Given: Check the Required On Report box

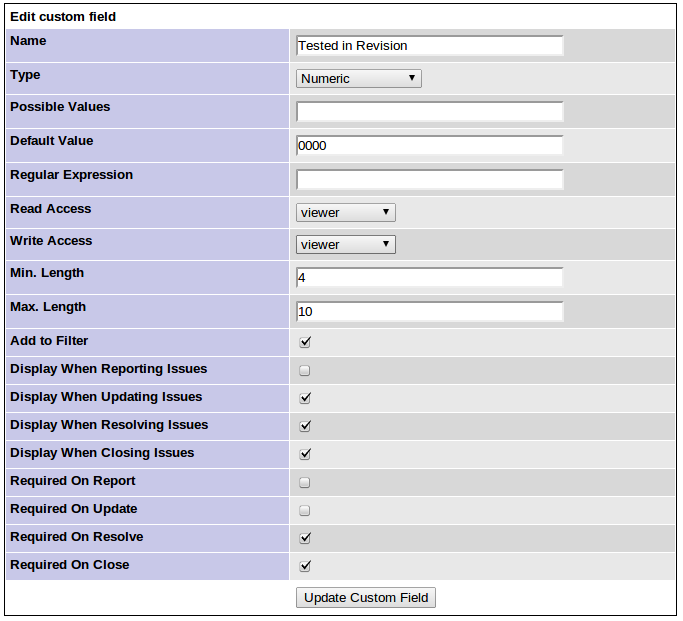Looking at the screenshot, I should coord(305,482).
